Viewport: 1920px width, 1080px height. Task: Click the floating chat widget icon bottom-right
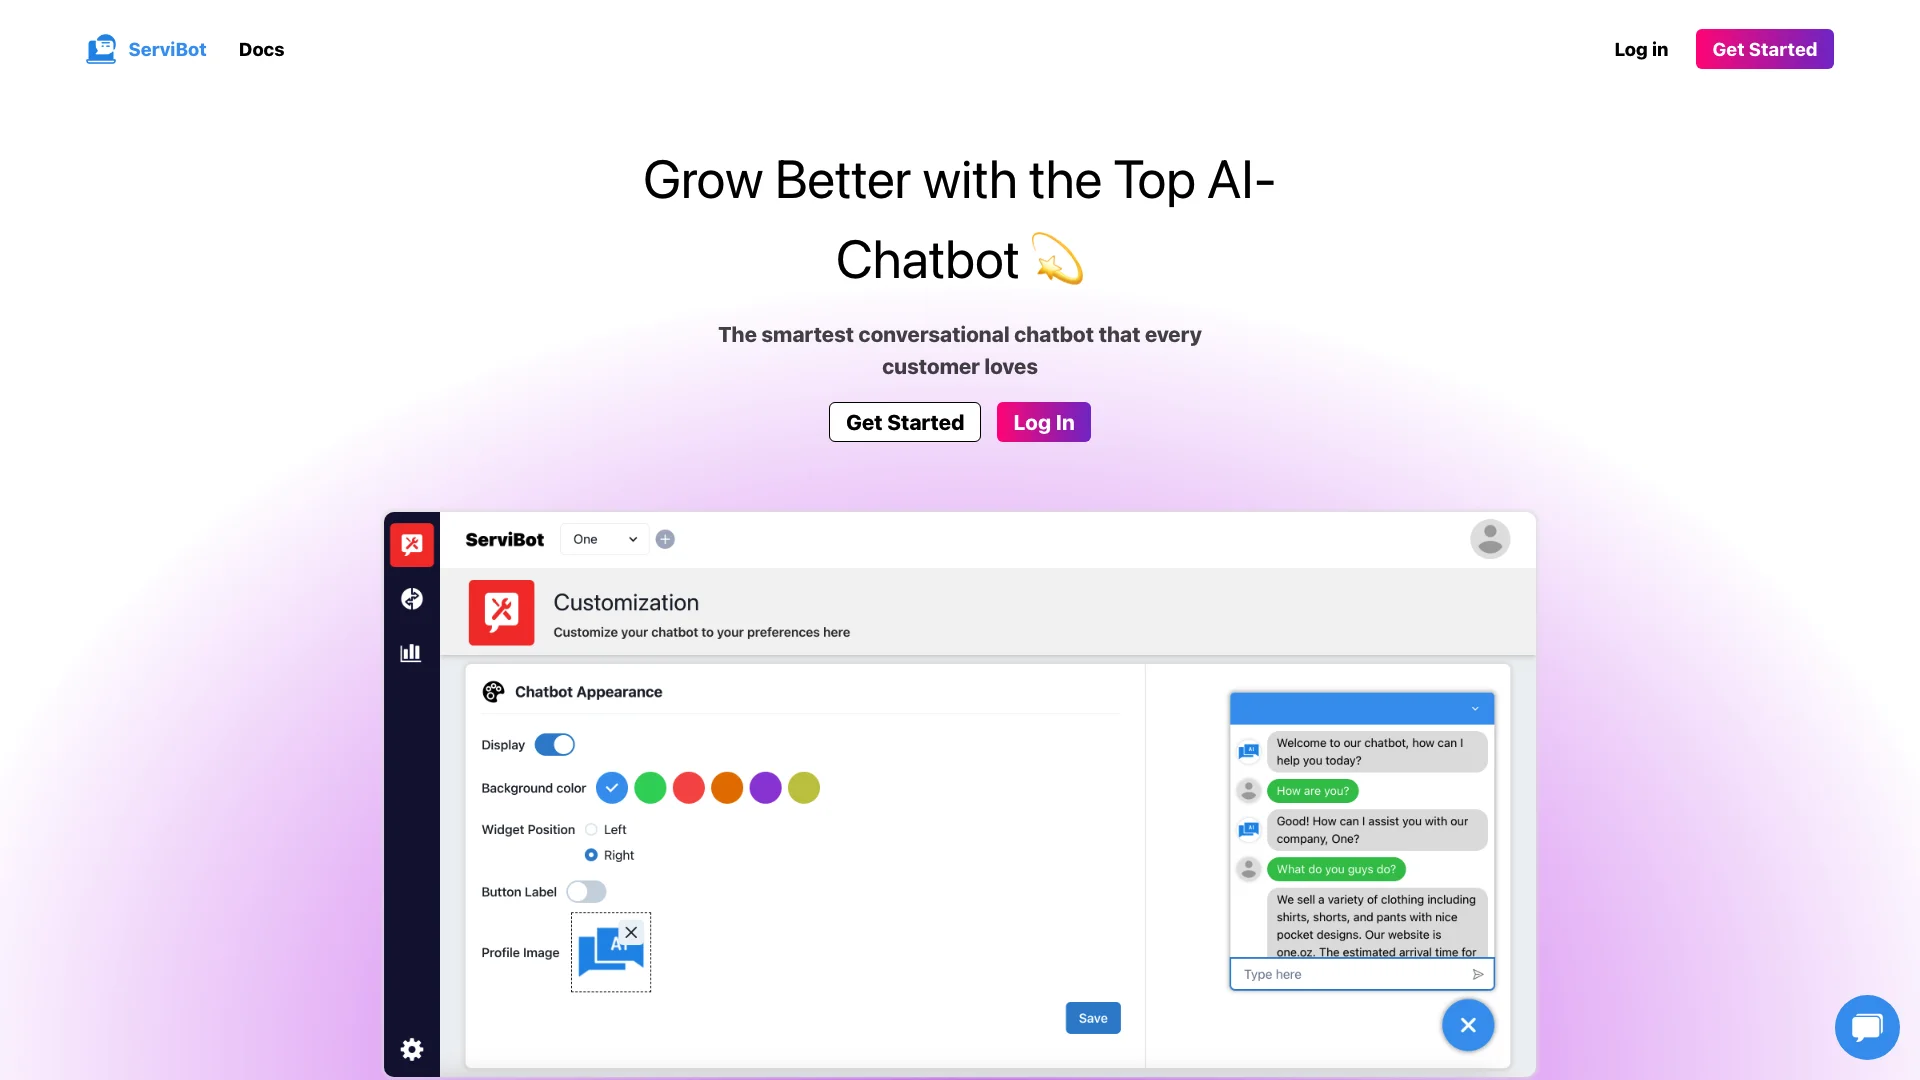(1865, 1027)
